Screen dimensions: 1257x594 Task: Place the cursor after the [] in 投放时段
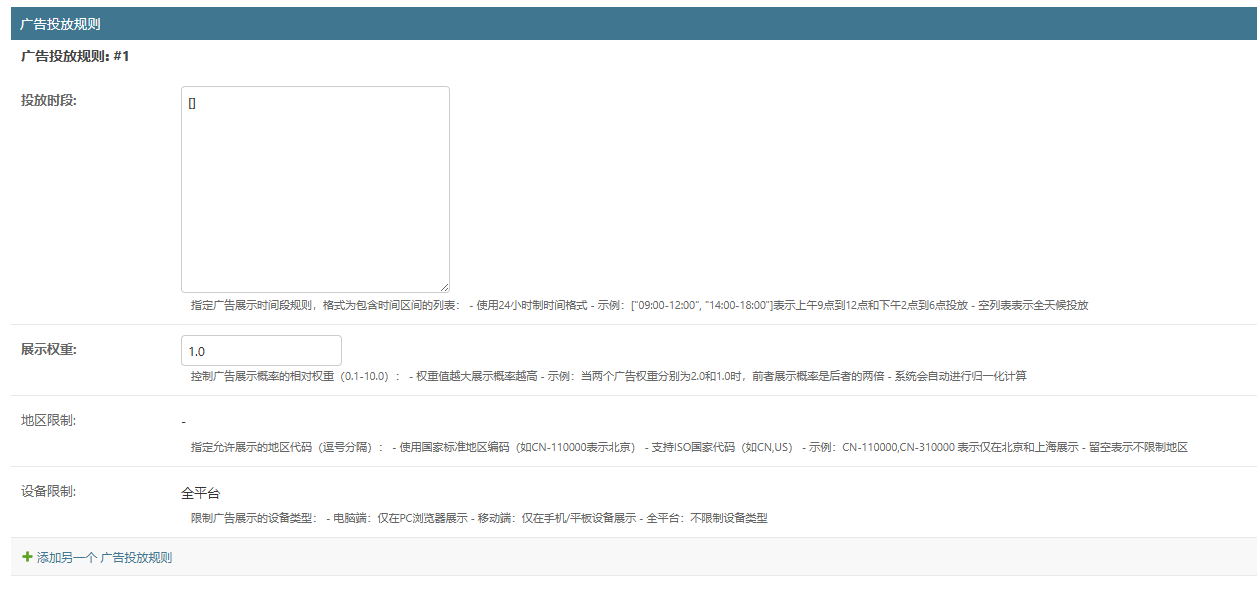coord(197,103)
